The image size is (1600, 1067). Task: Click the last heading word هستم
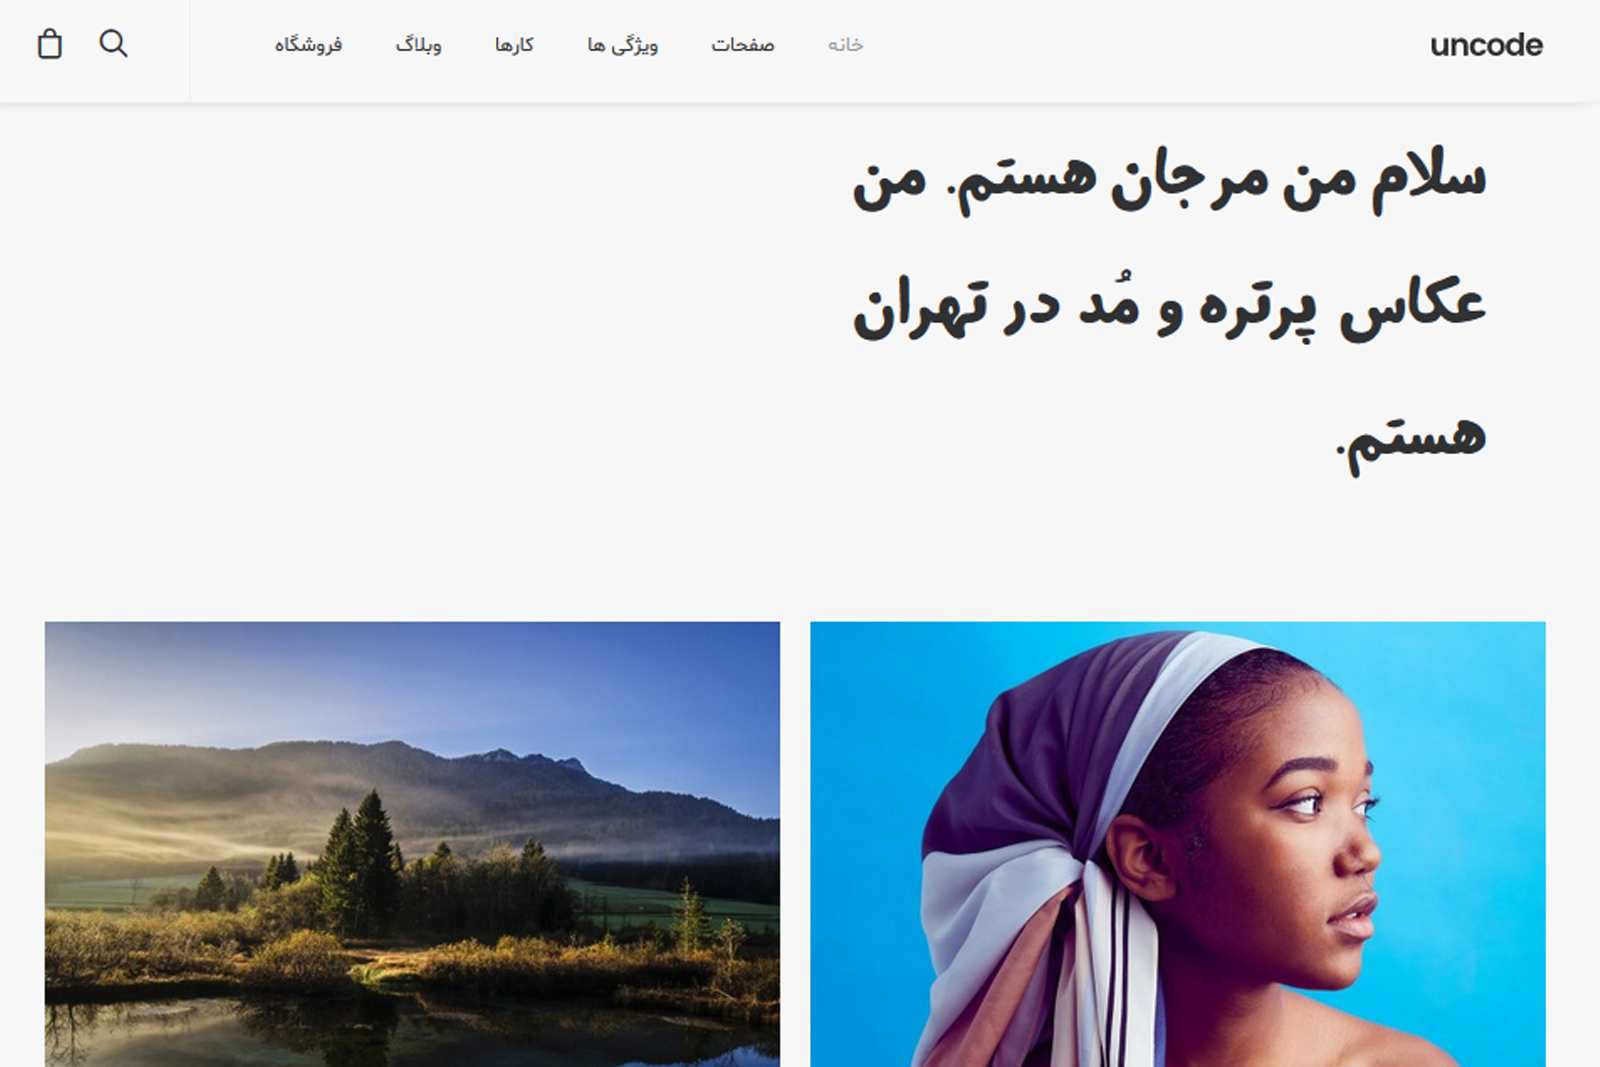point(1412,438)
